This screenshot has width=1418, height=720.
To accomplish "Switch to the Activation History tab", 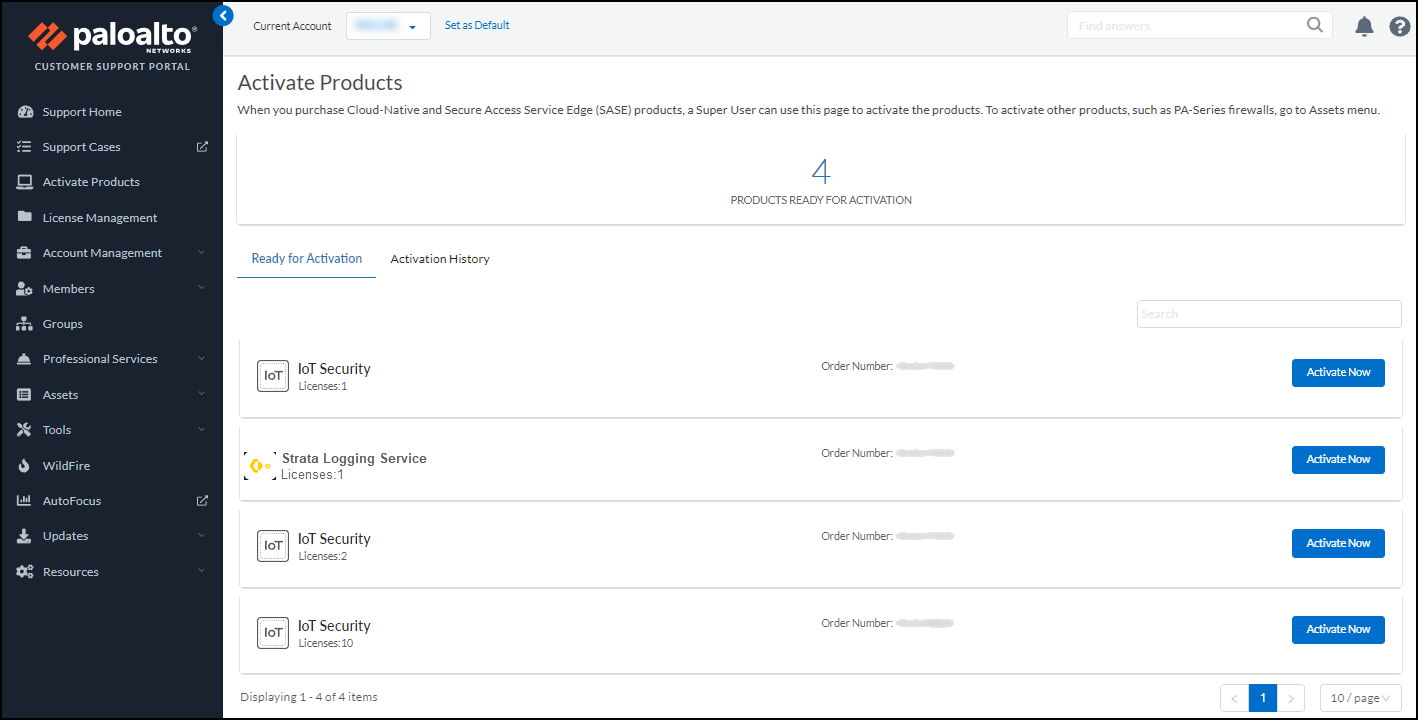I will tap(440, 259).
